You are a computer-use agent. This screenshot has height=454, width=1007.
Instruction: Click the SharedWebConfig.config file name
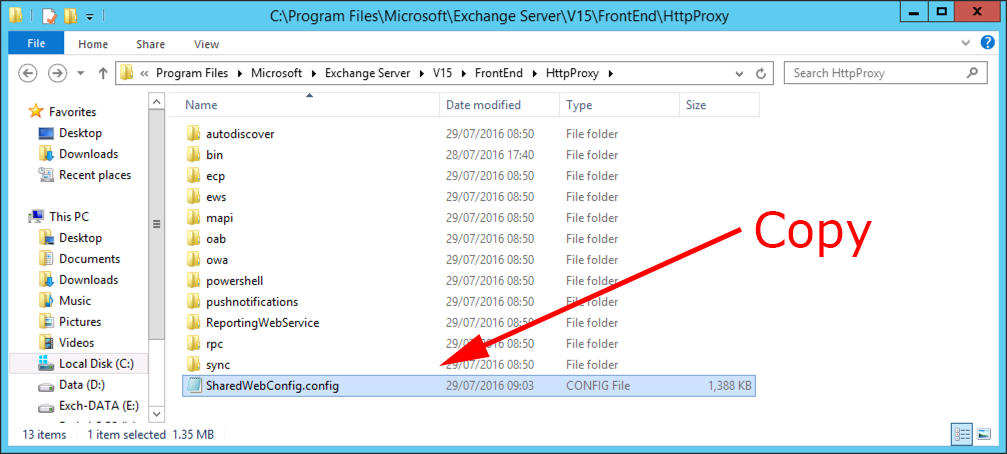point(272,386)
